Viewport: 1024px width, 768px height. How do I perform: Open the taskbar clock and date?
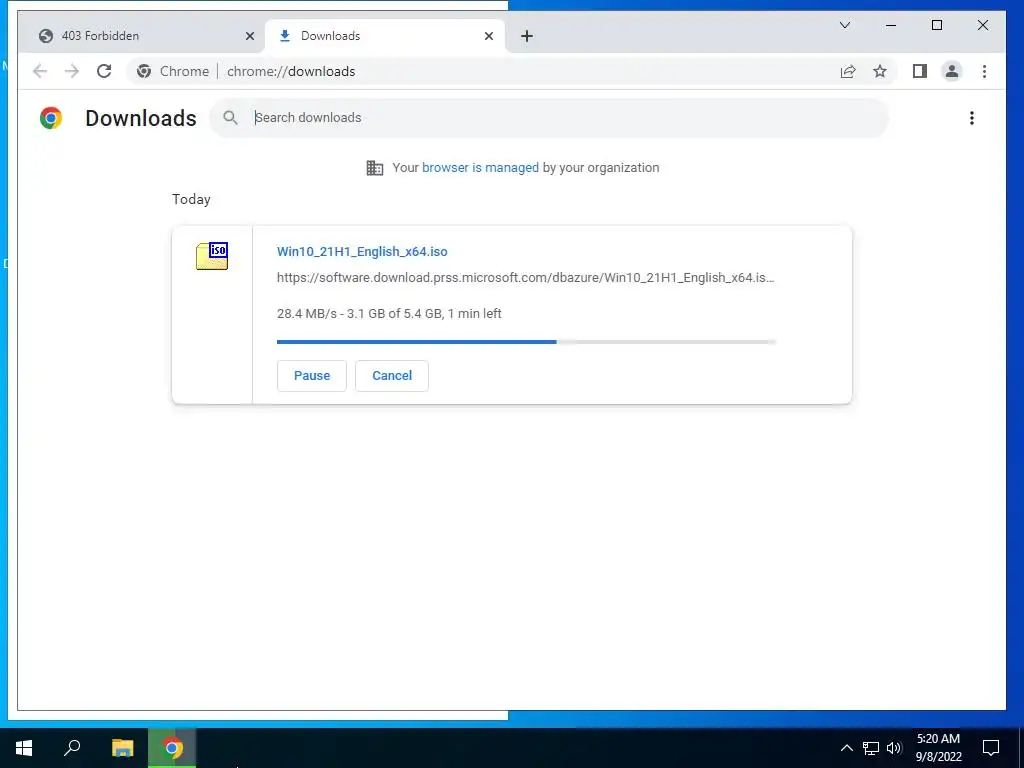pyautogui.click(x=938, y=748)
